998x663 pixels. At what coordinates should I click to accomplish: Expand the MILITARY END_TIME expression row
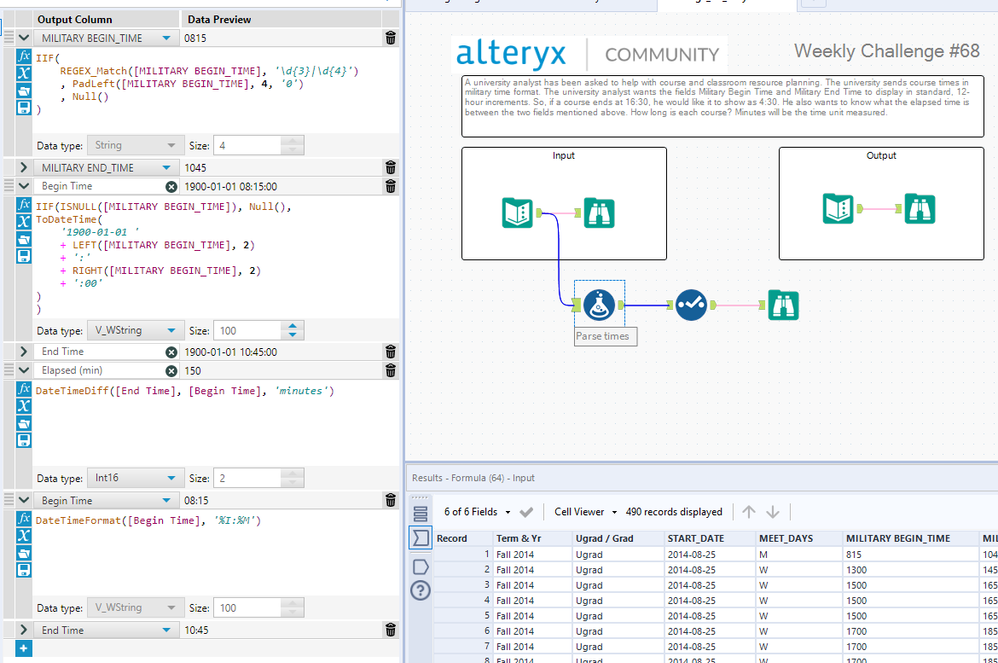[x=24, y=167]
